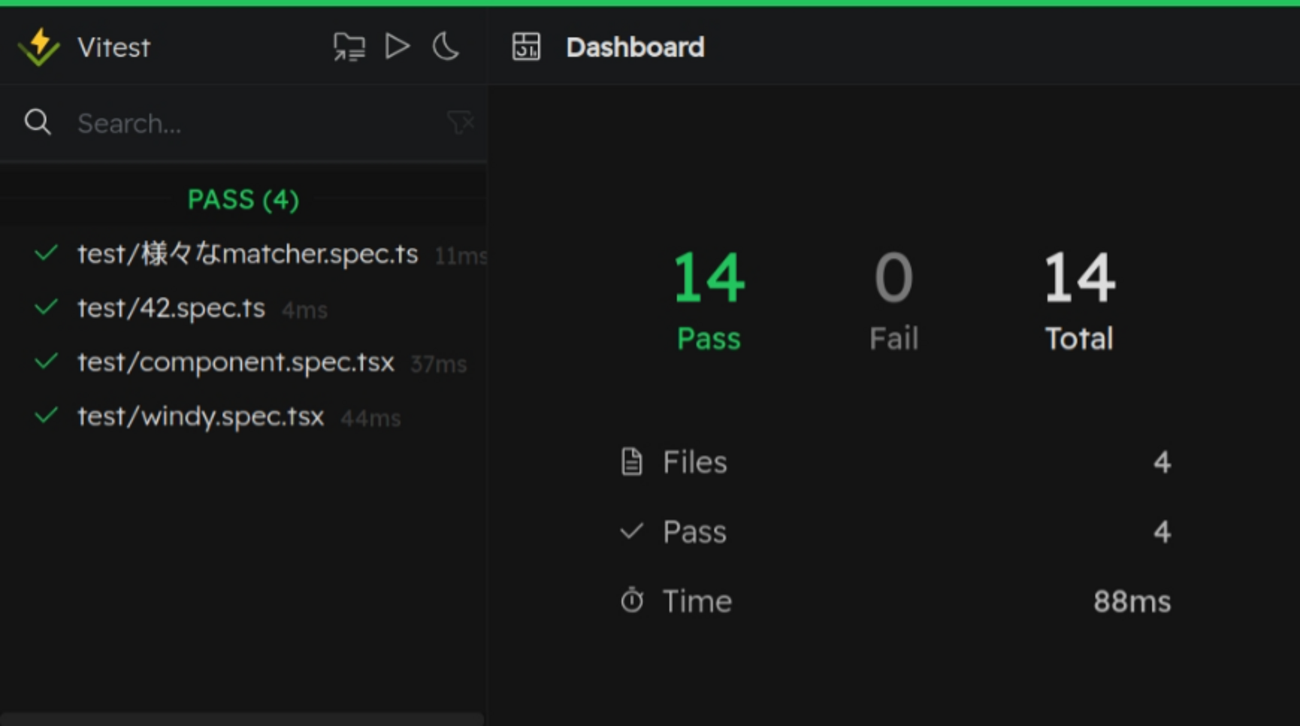Select test/42.spec.ts in the list

pyautogui.click(x=171, y=308)
